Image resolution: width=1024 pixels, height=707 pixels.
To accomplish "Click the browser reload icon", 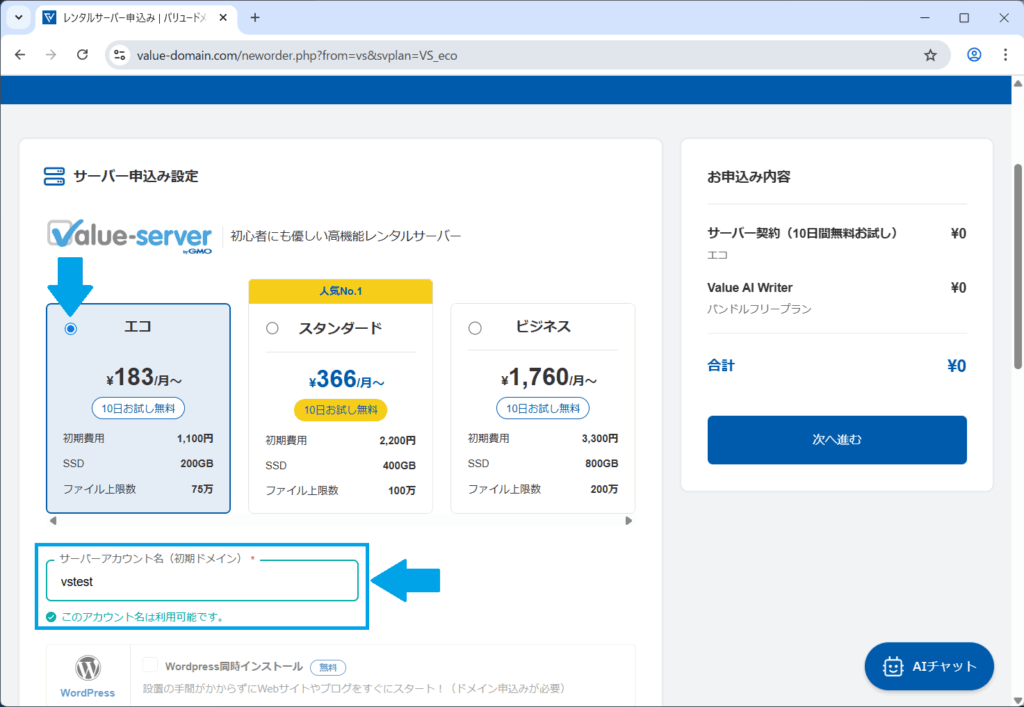I will coord(81,55).
